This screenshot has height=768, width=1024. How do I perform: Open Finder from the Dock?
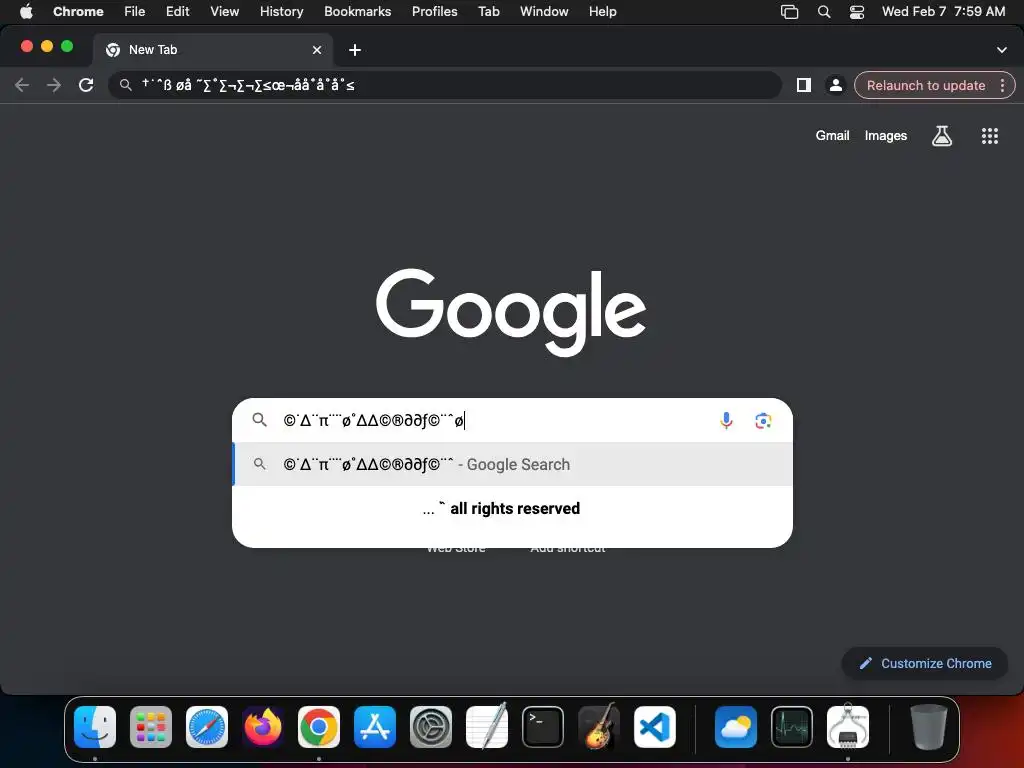(x=95, y=727)
